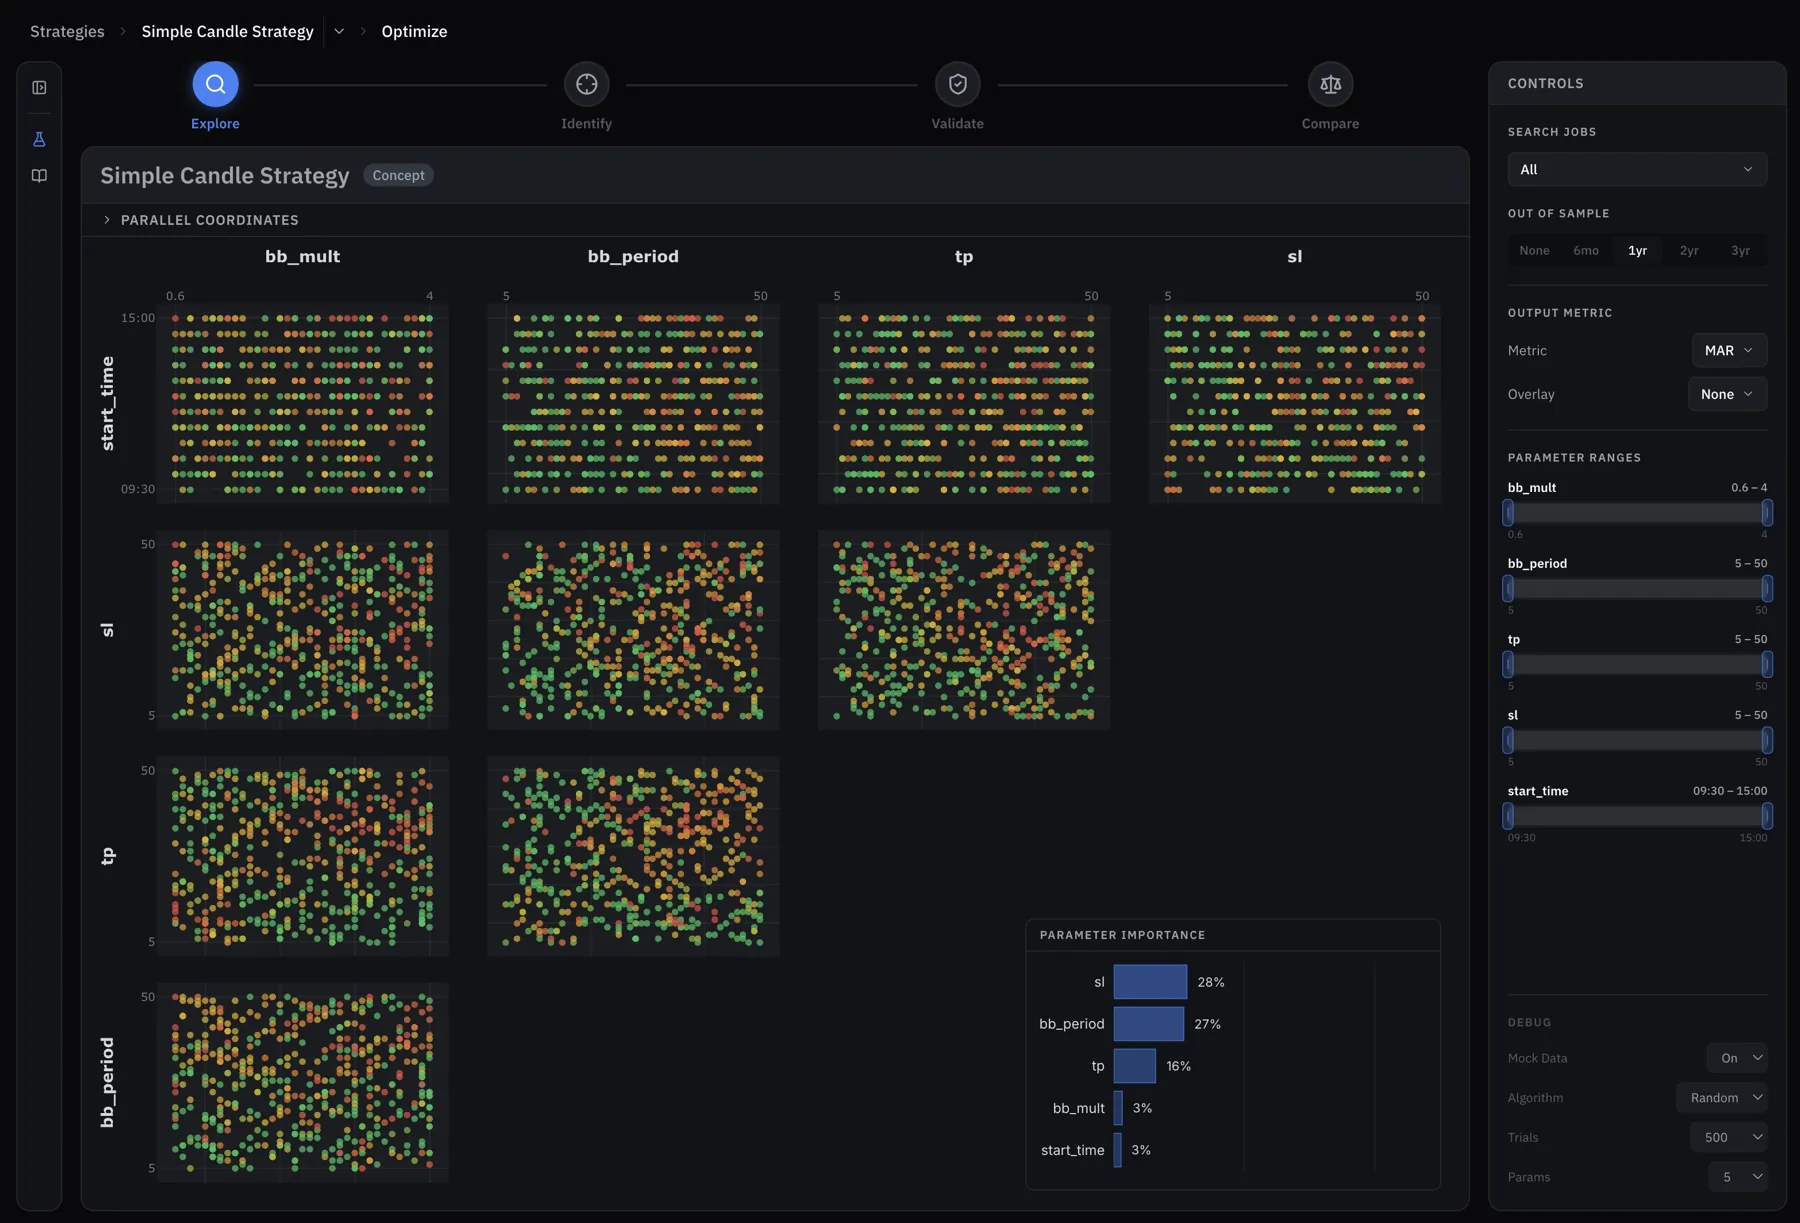This screenshot has width=1800, height=1223.
Task: Go to the Identify step crosshair icon
Action: pos(587,85)
